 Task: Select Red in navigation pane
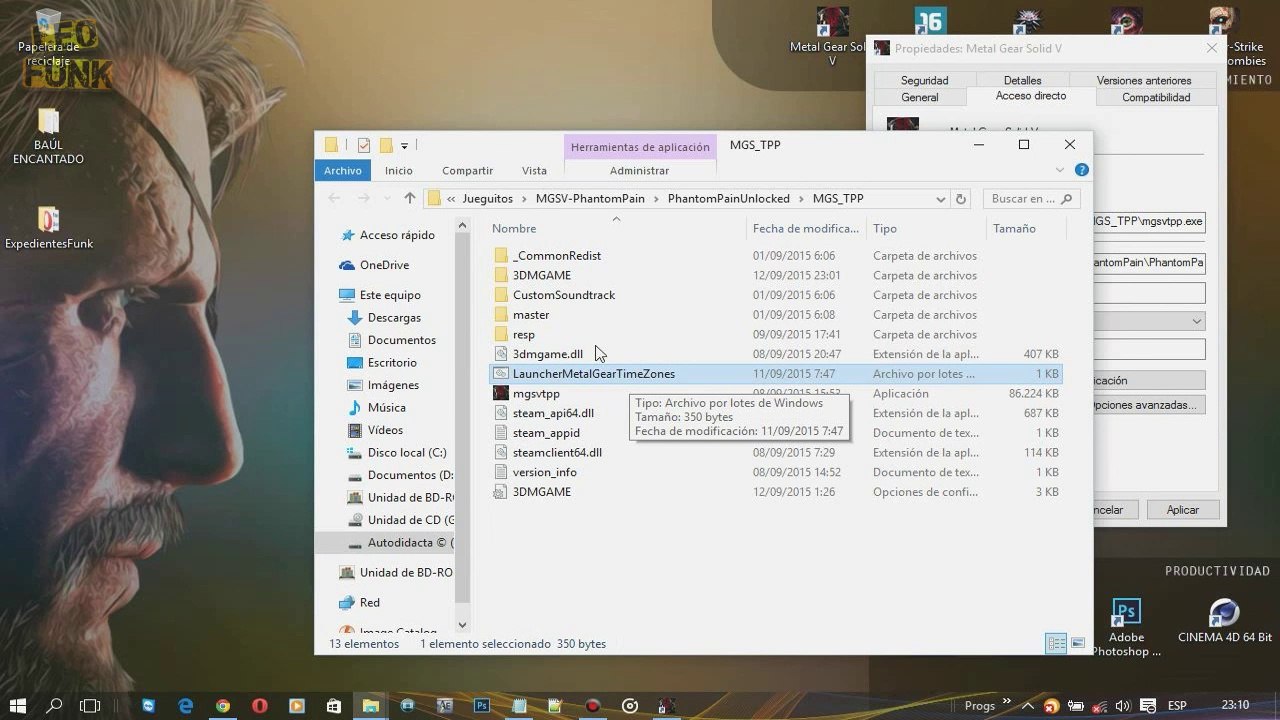coord(370,603)
